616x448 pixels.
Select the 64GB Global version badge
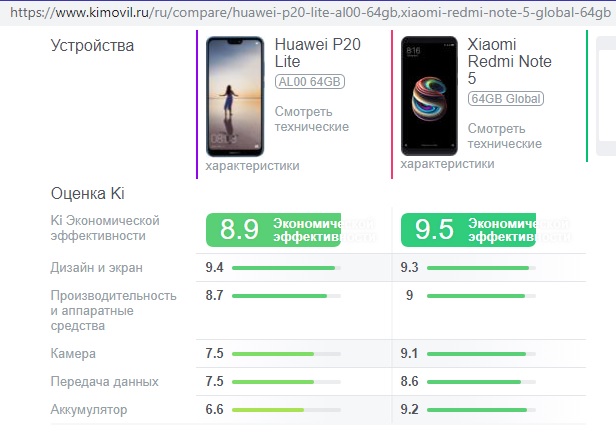(x=506, y=98)
